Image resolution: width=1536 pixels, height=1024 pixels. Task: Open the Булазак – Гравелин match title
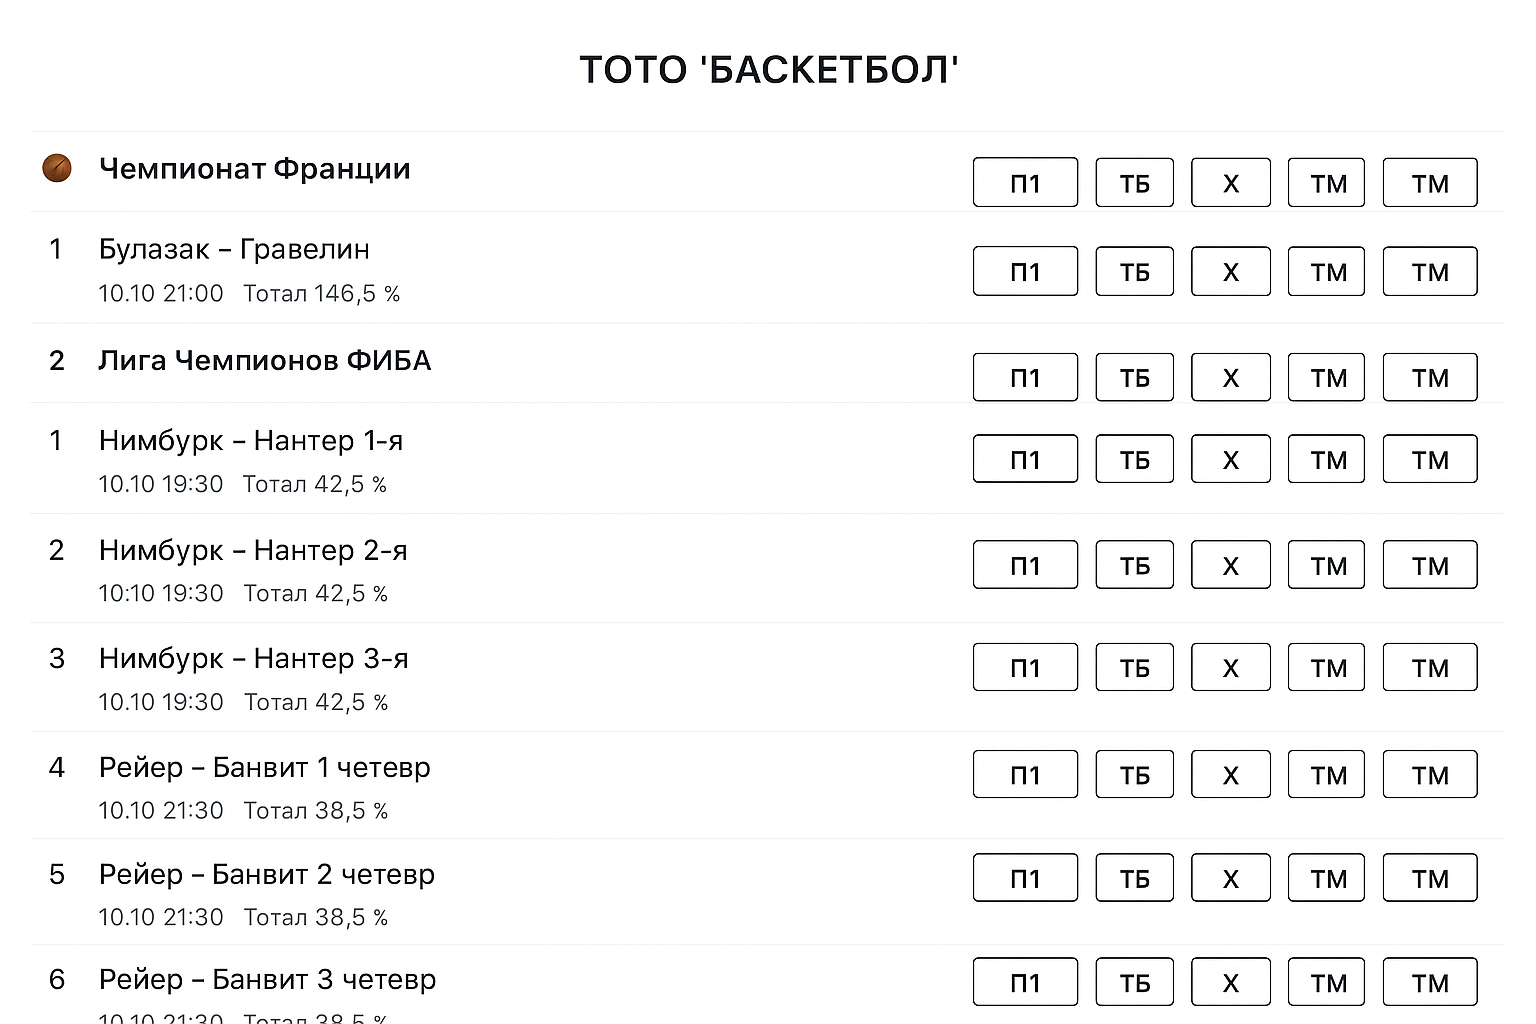(234, 249)
